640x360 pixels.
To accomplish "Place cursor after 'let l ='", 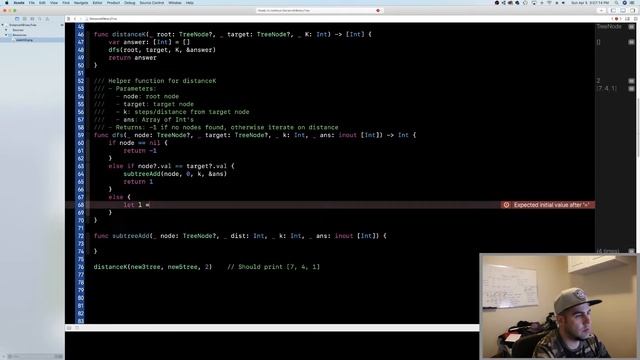I will 150,205.
